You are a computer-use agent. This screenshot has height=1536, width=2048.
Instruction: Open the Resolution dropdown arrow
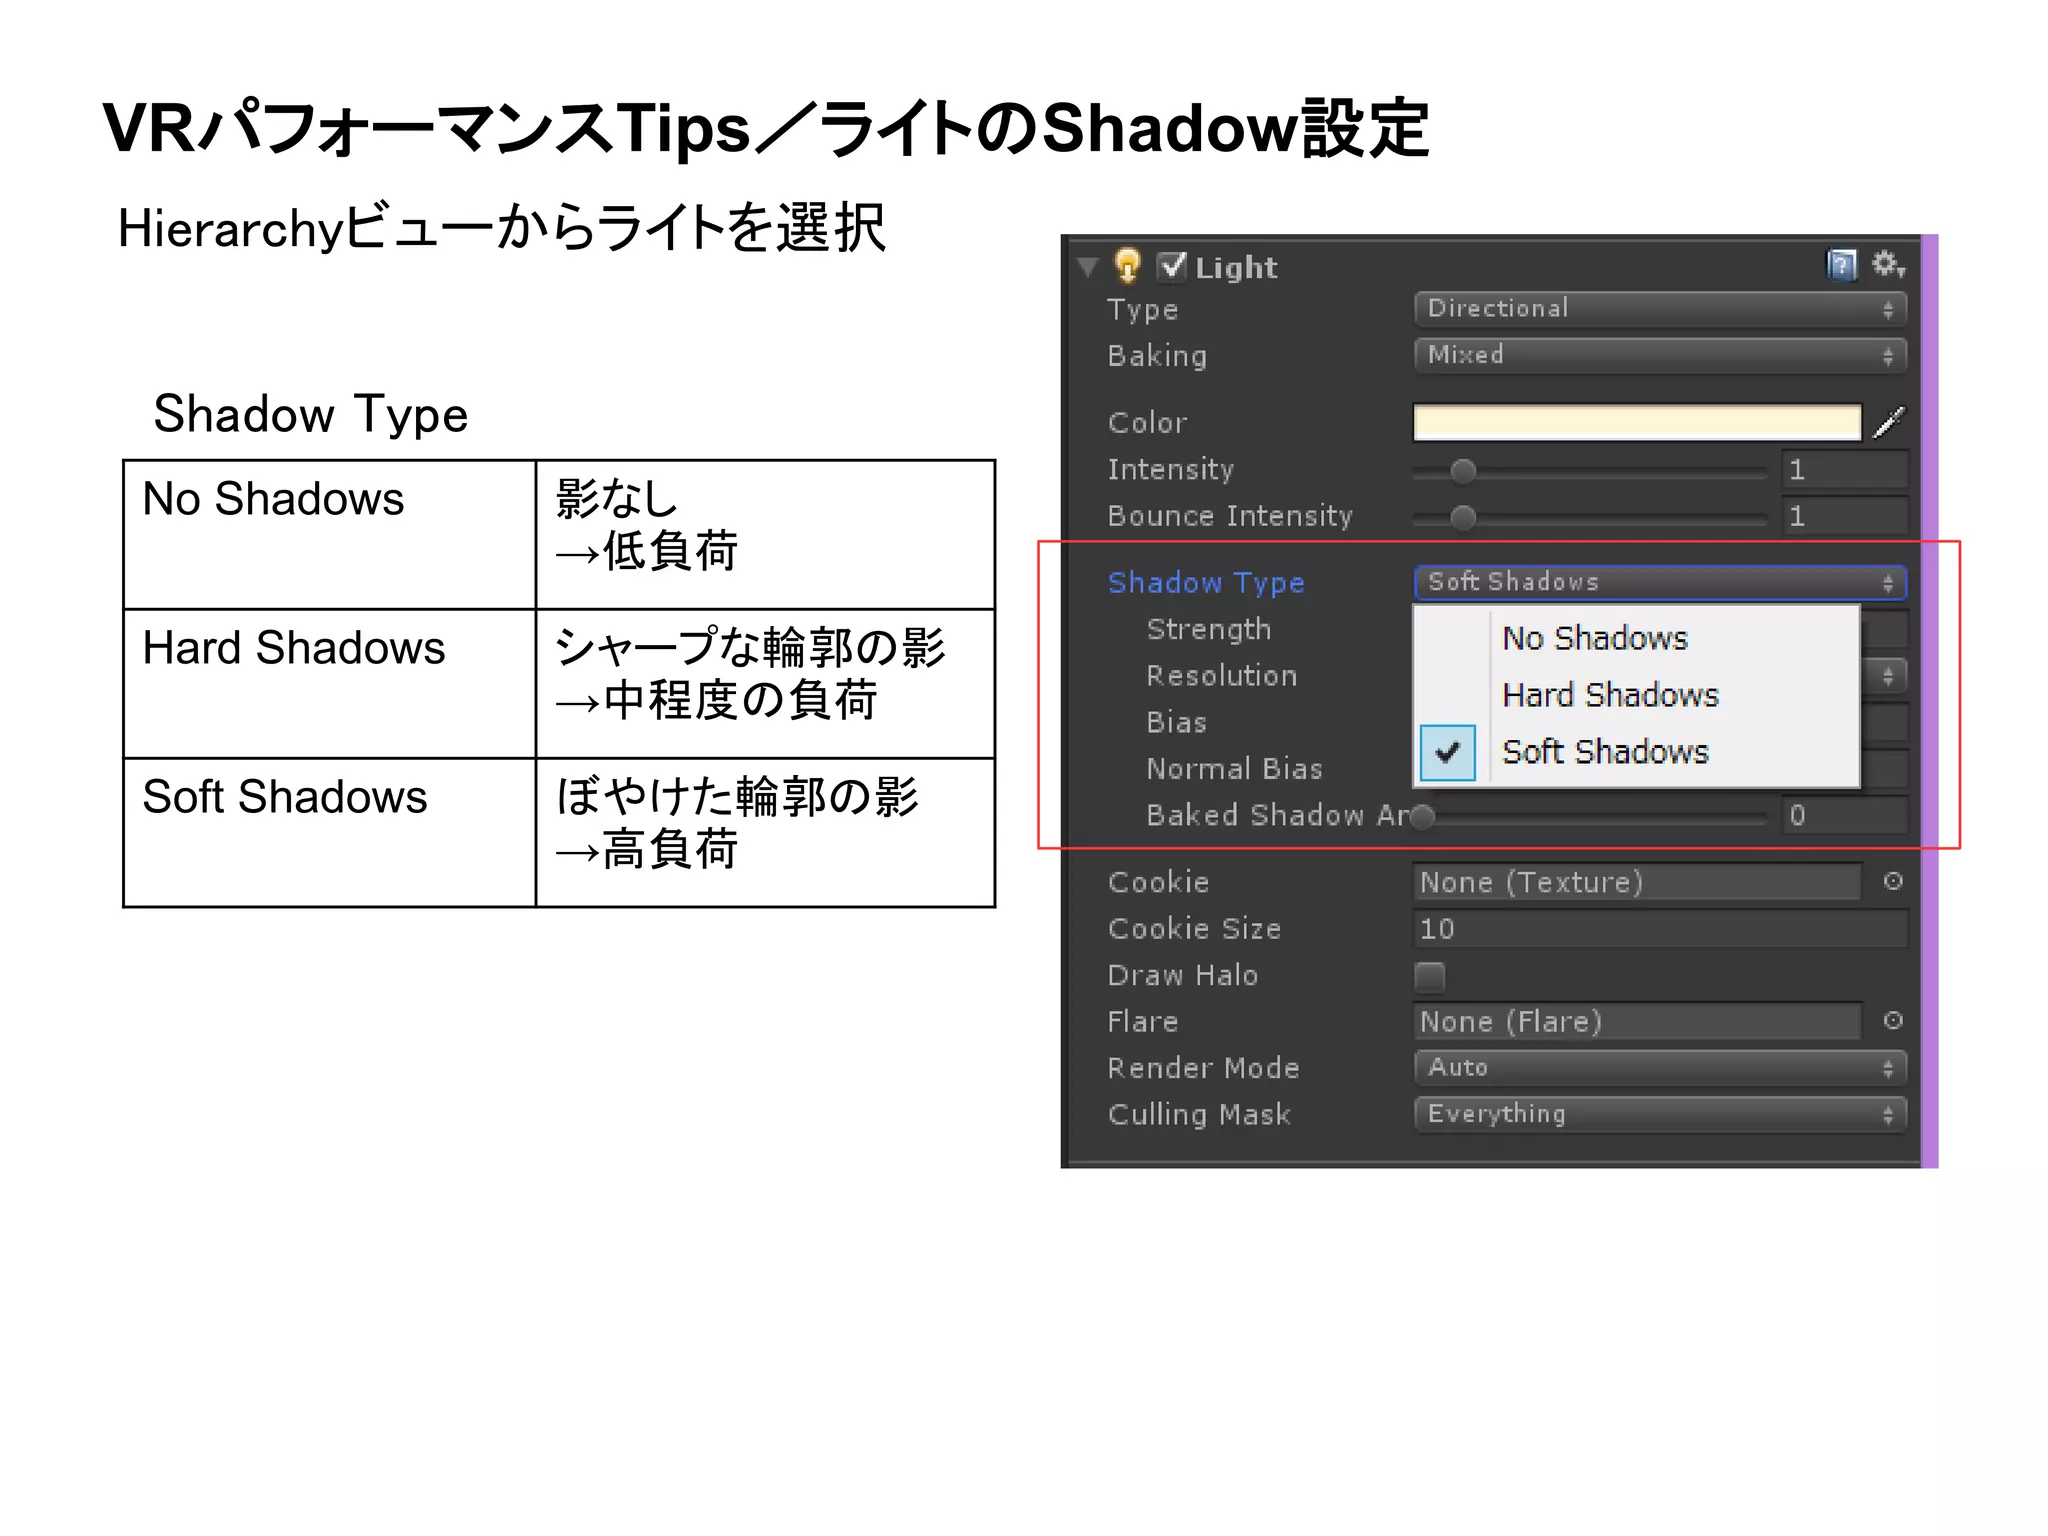(1886, 676)
